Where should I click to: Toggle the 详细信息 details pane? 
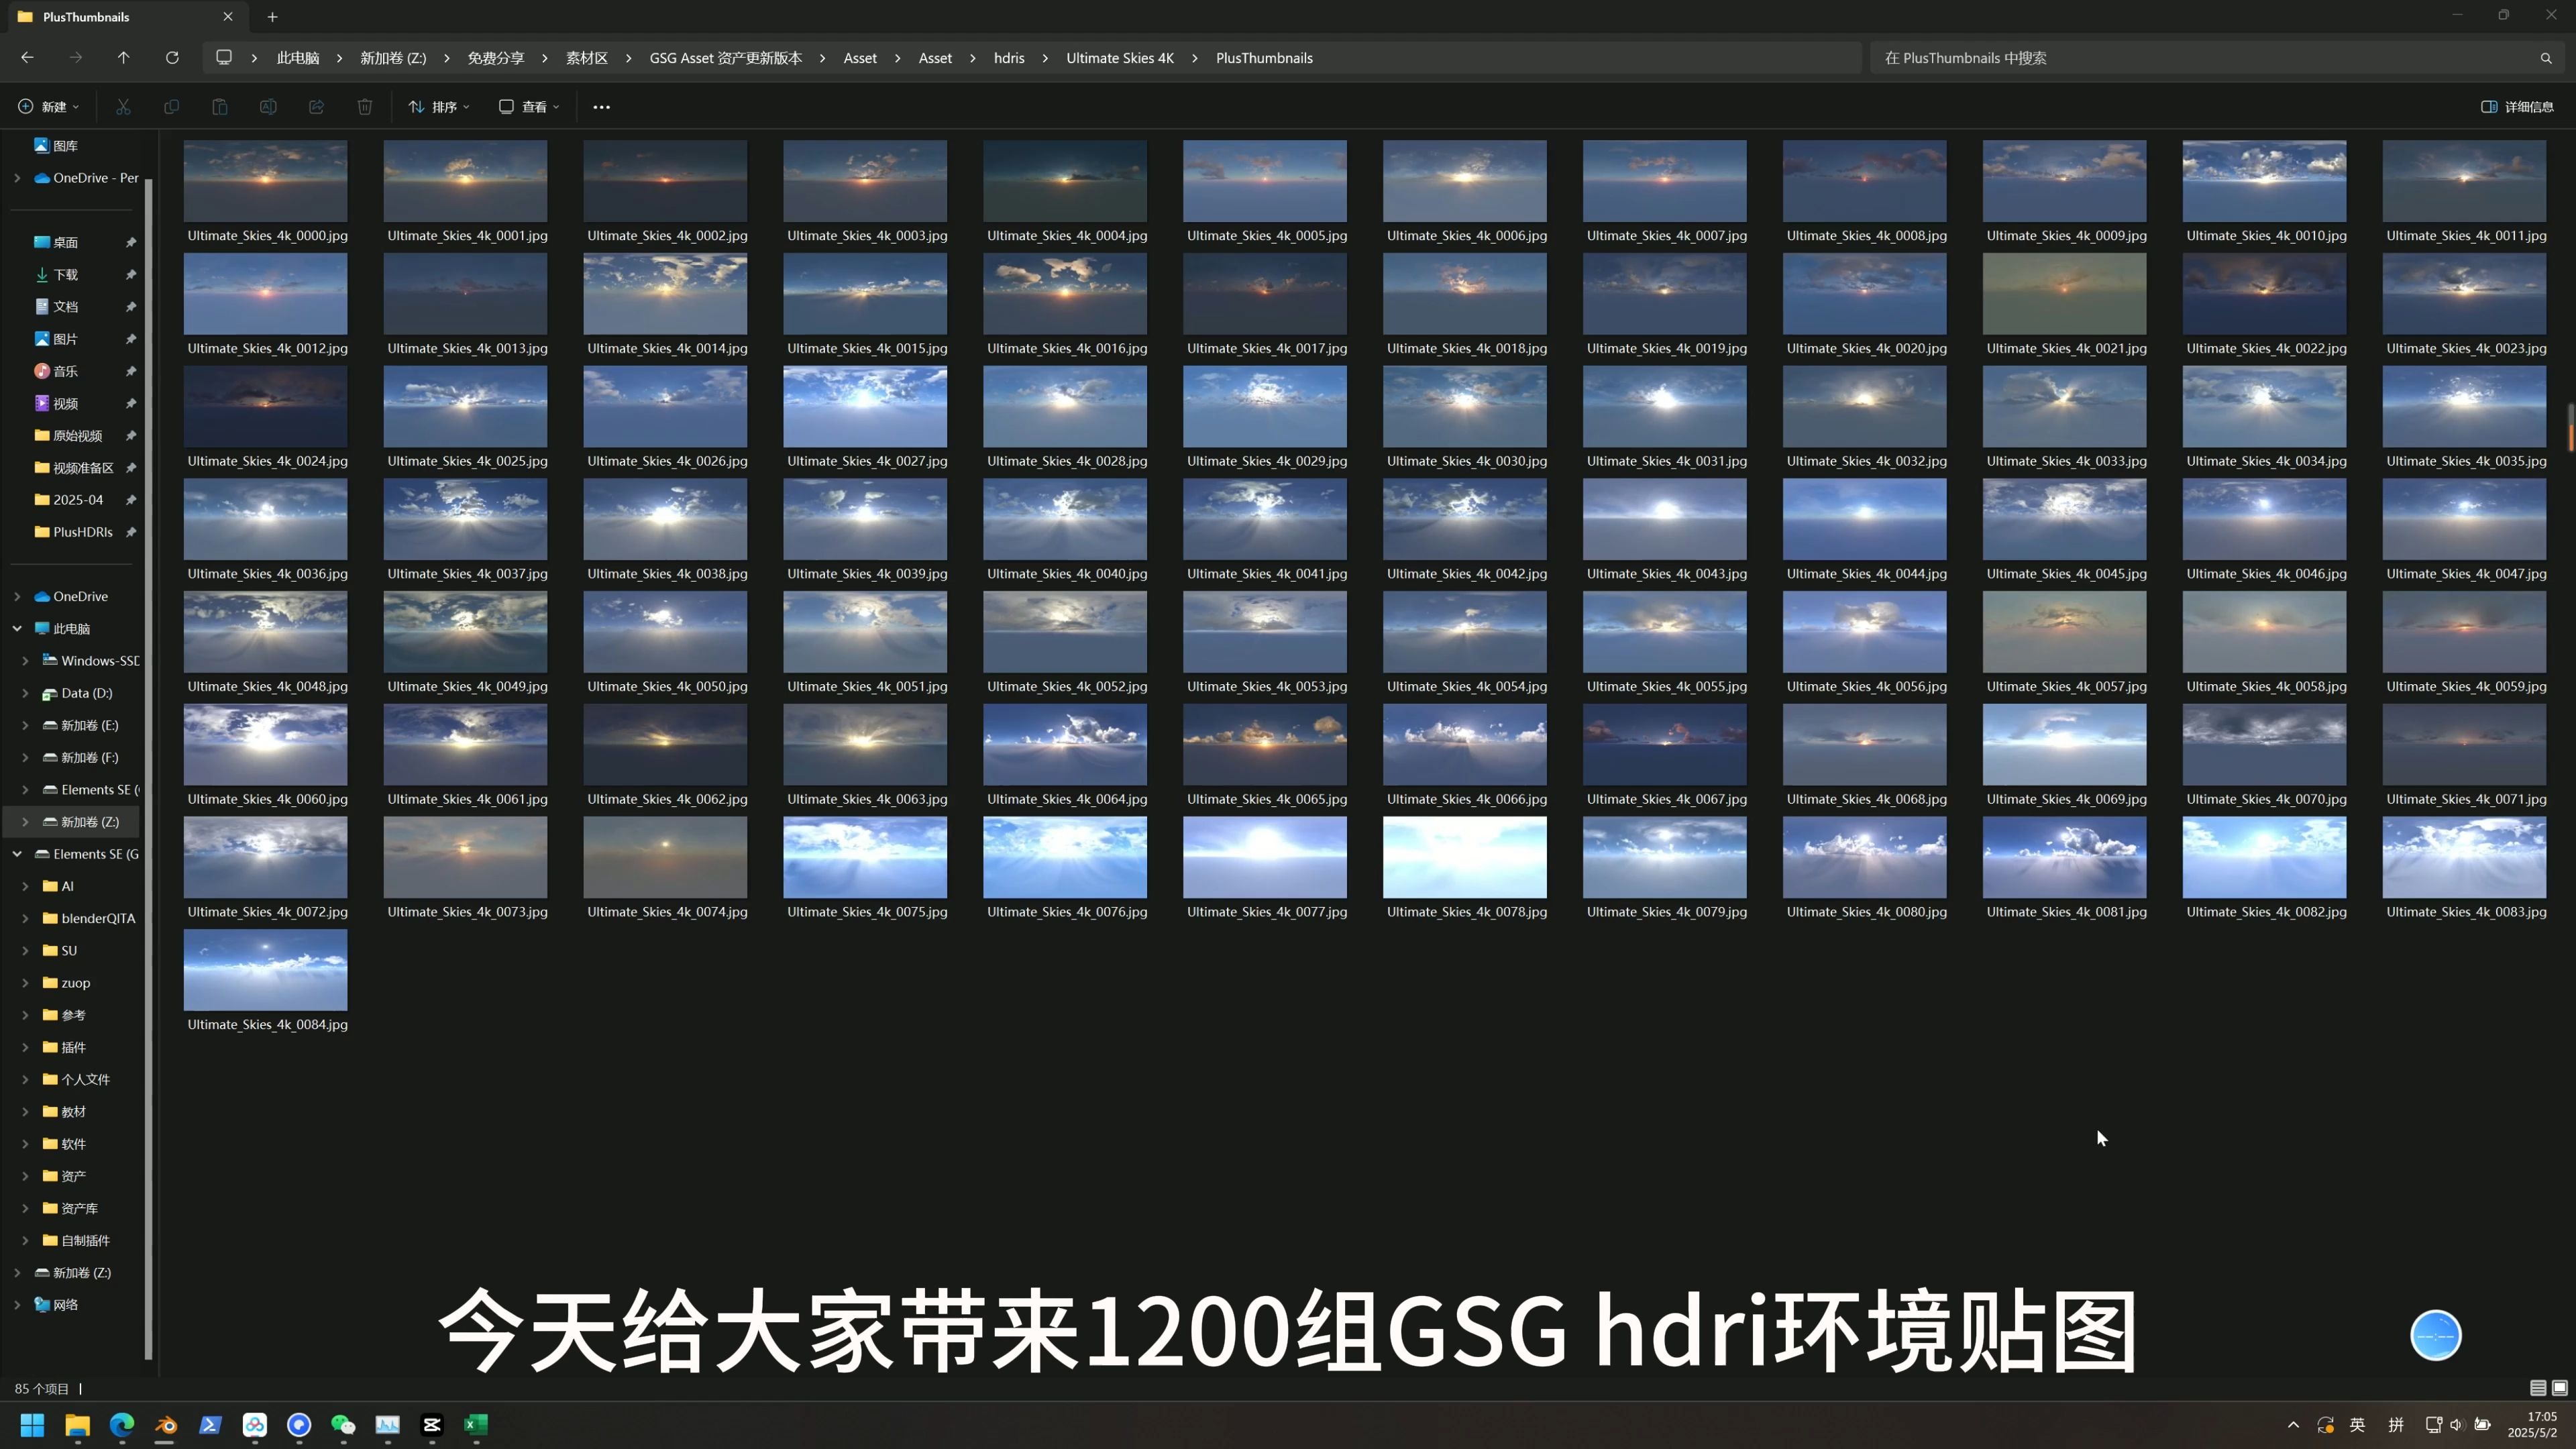click(x=2517, y=107)
